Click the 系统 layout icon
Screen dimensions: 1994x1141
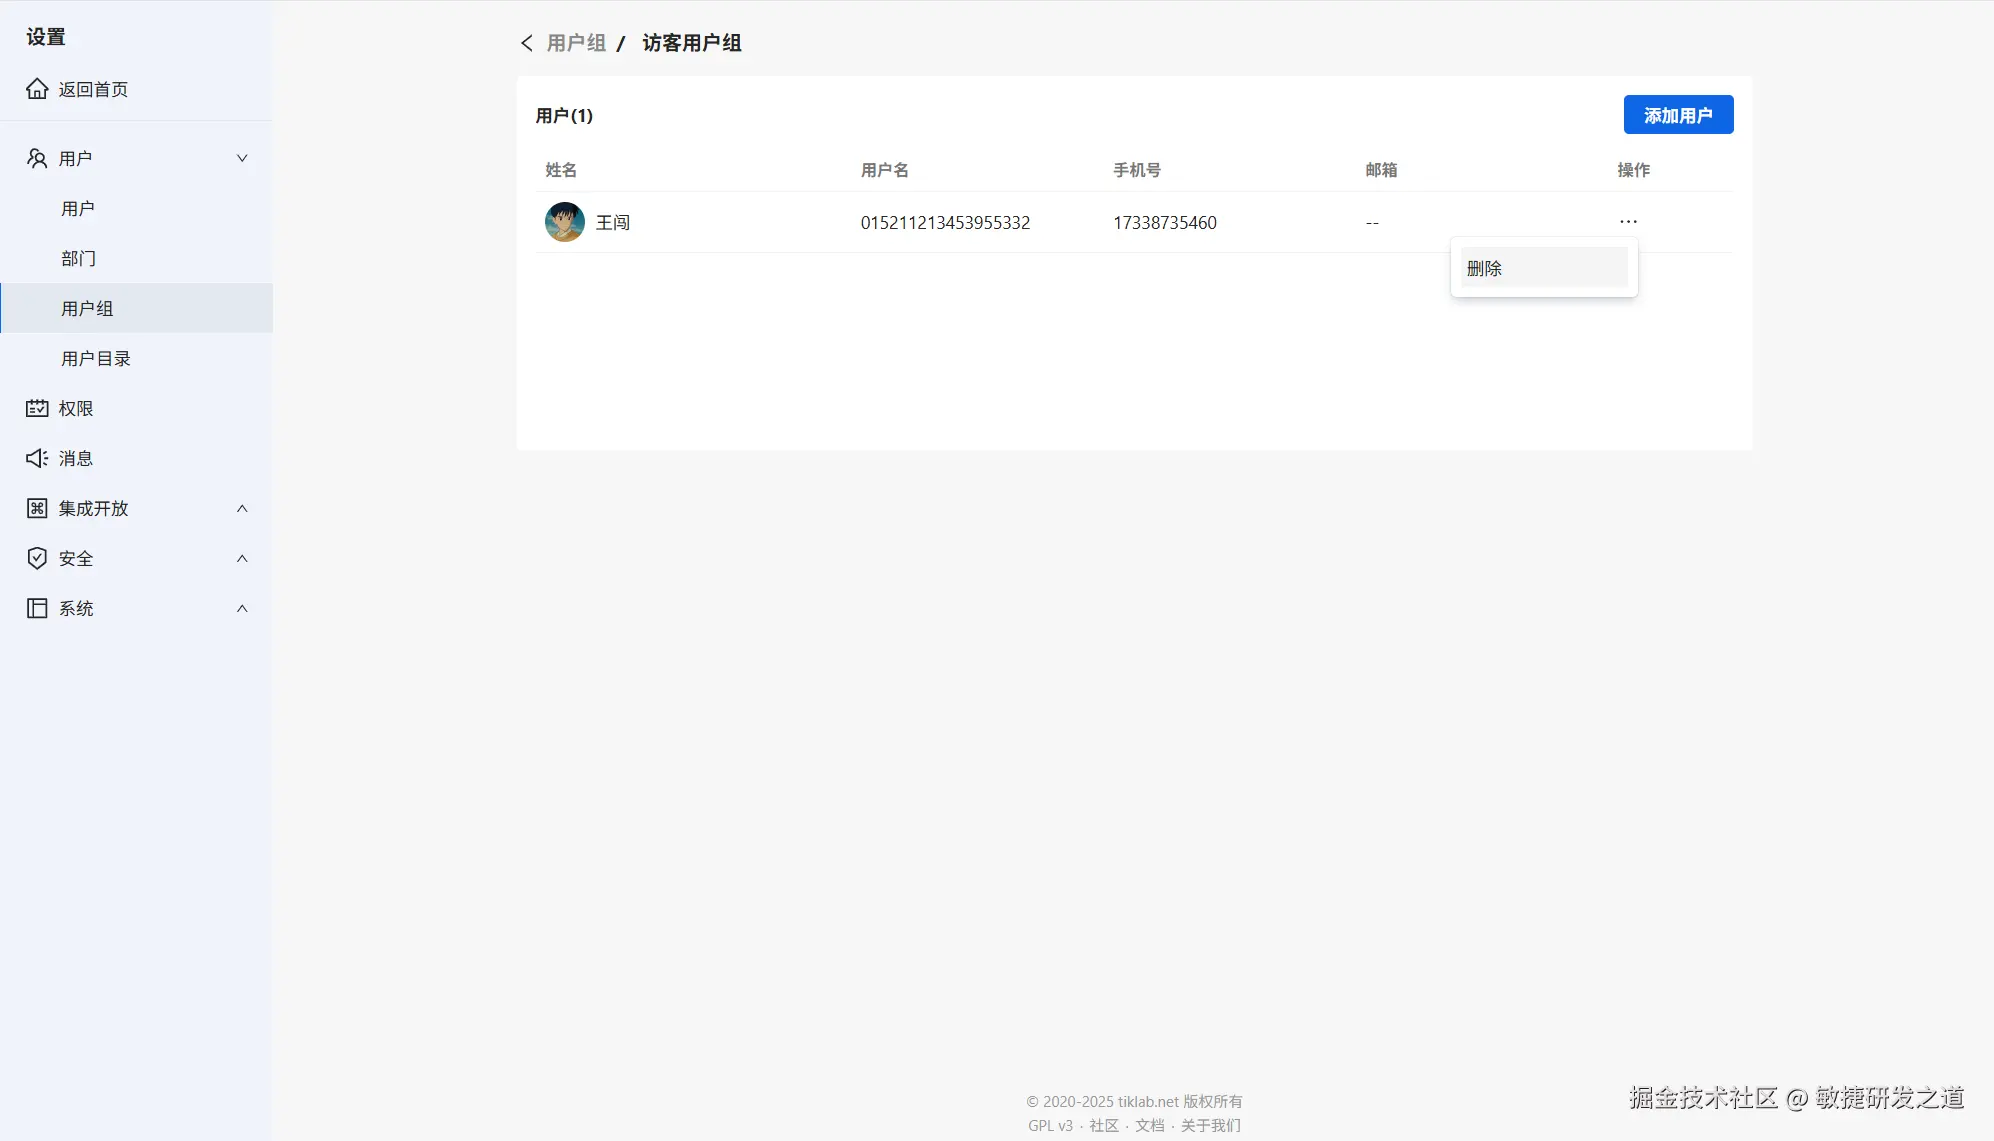click(37, 608)
